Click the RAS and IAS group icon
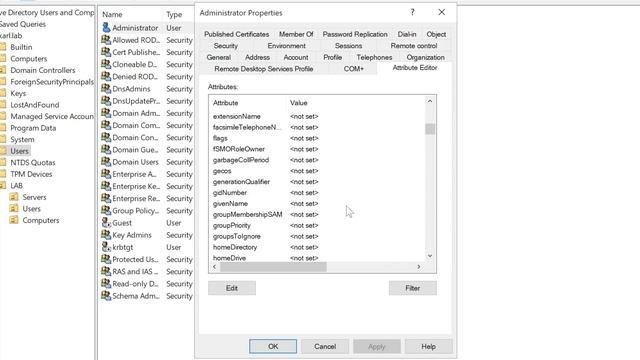Viewport: 640px width, 360px height. coord(106,271)
